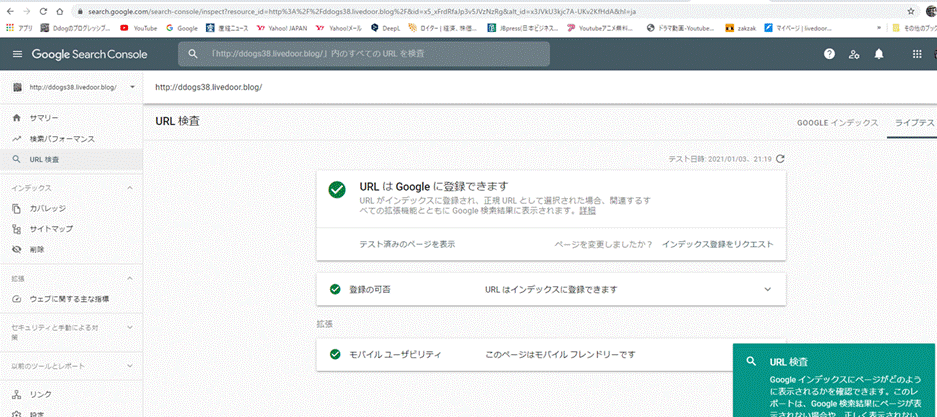Click the カバレッジ pages icon

(x=17, y=208)
